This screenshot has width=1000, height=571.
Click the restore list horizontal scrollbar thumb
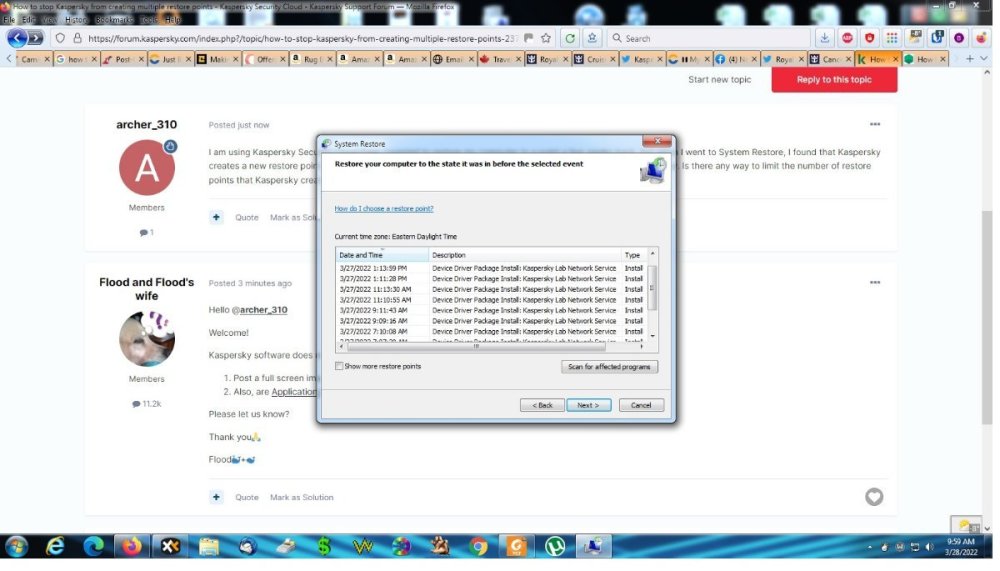(476, 346)
